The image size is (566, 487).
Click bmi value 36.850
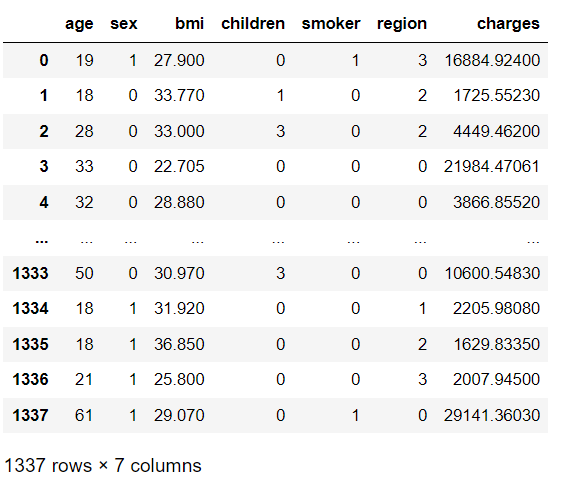point(179,344)
